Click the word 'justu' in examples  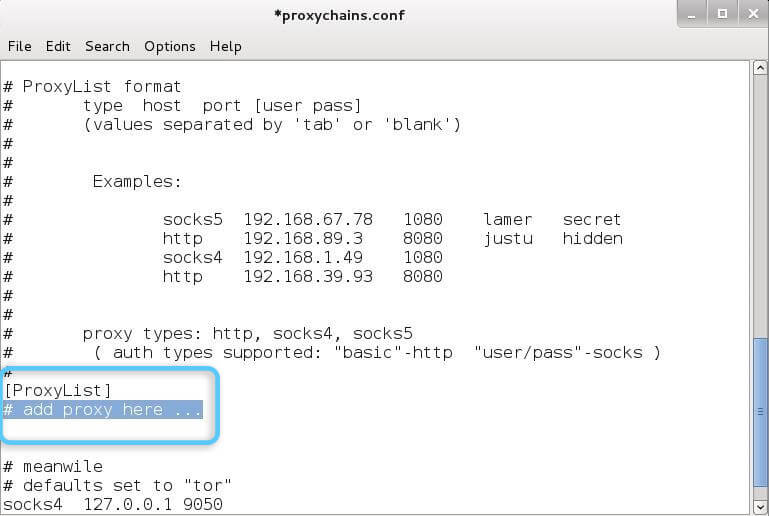(508, 239)
